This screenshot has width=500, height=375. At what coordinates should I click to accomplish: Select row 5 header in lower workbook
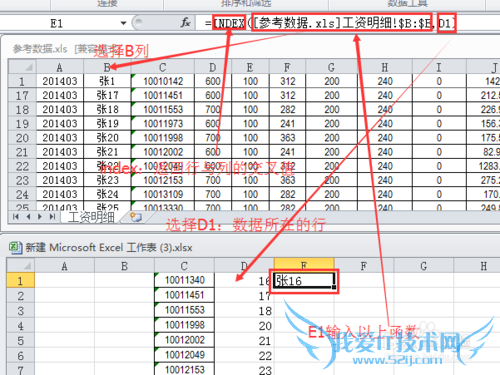pos(20,341)
